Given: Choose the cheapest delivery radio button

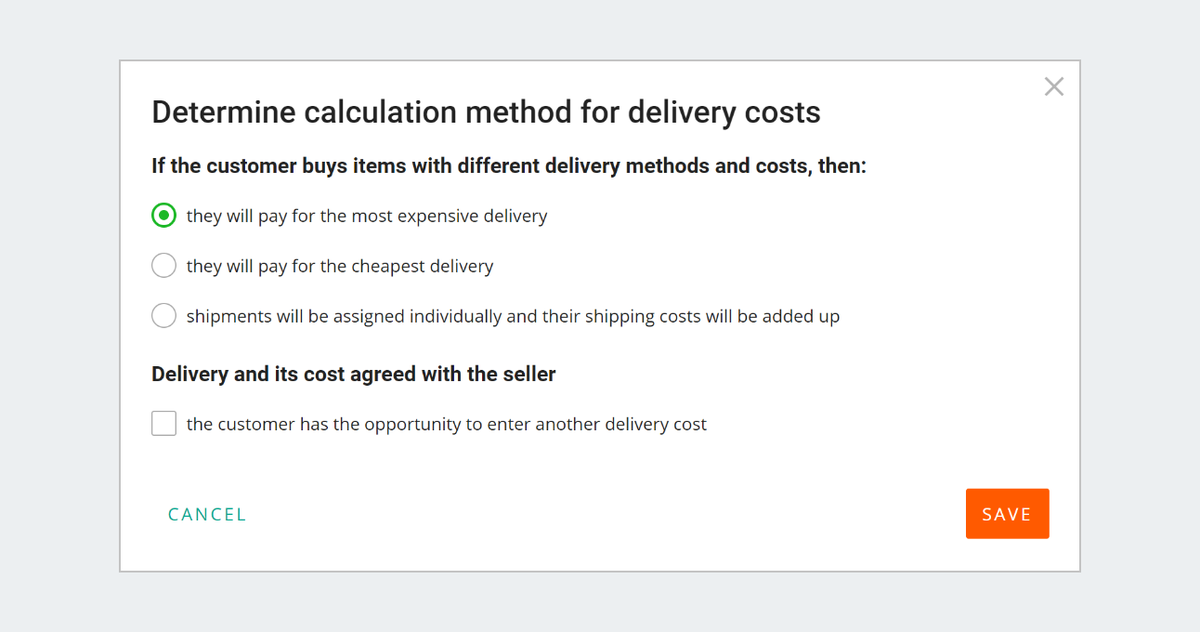Looking at the screenshot, I should [164, 265].
